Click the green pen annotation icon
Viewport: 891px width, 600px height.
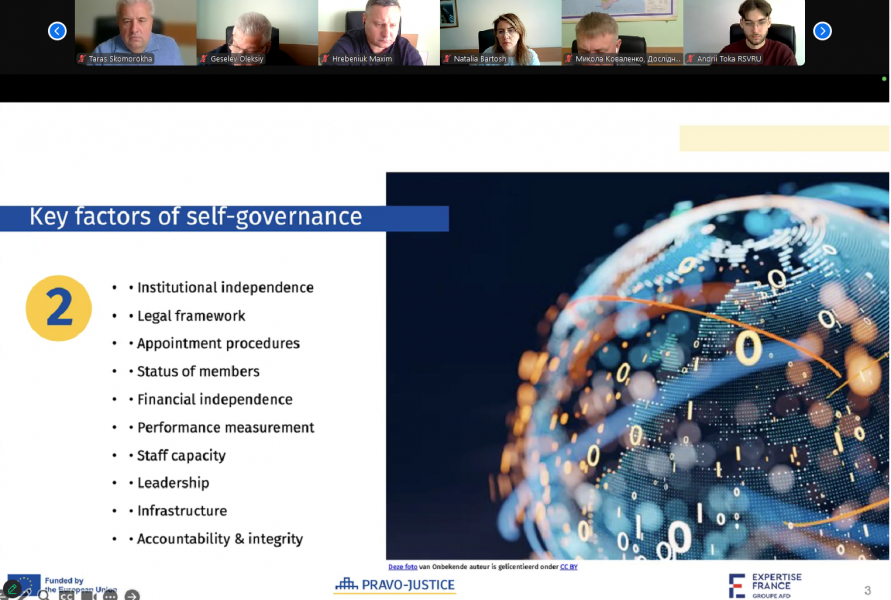tap(12, 589)
